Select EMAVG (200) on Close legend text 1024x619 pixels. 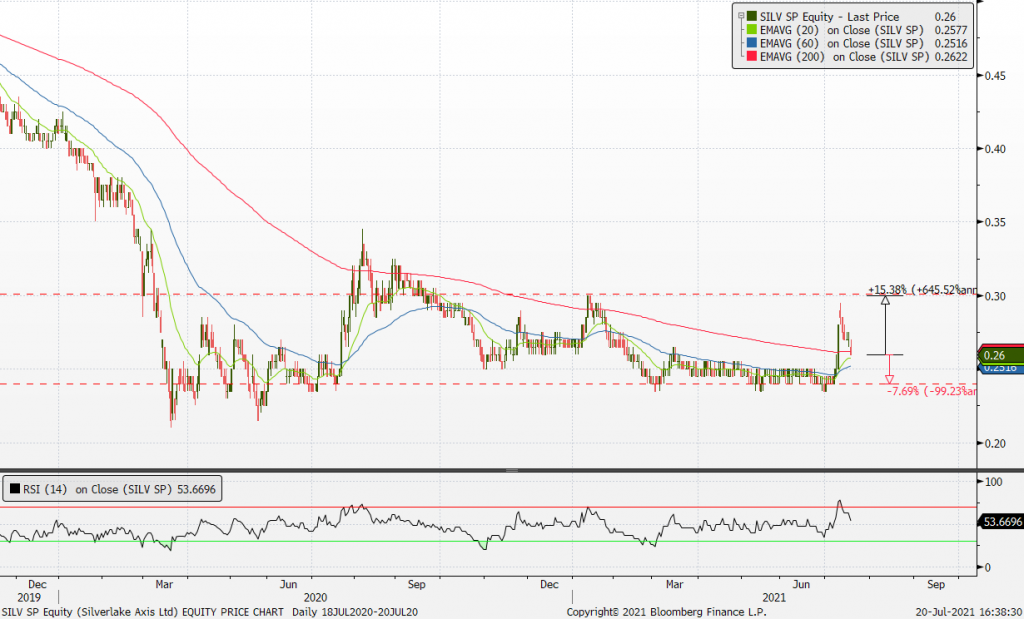[844, 57]
